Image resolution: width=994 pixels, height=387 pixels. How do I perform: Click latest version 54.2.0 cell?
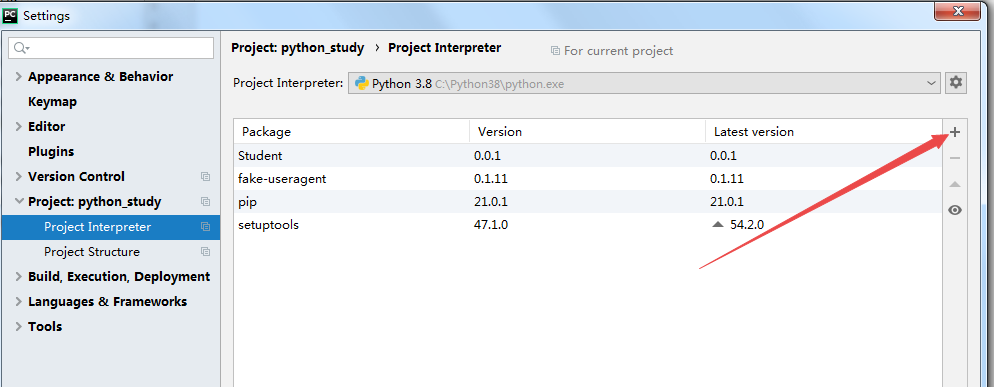[x=747, y=225]
